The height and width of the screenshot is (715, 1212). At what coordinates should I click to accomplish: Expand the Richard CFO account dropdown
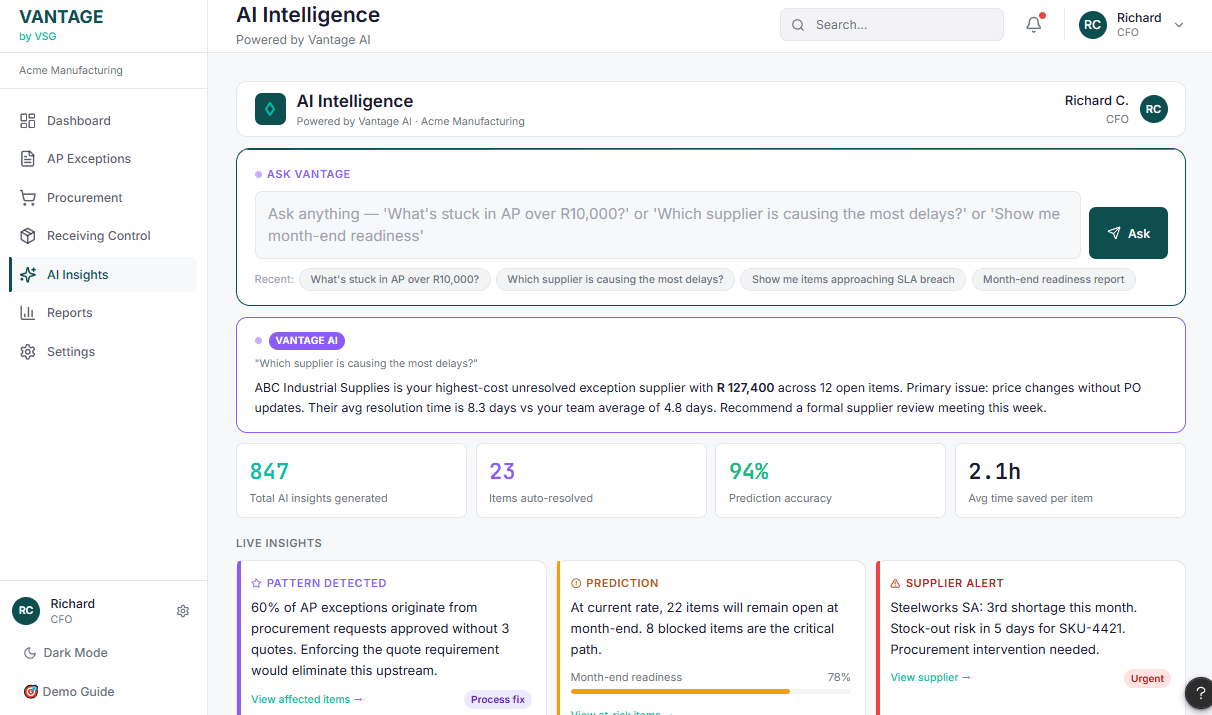(x=1131, y=24)
